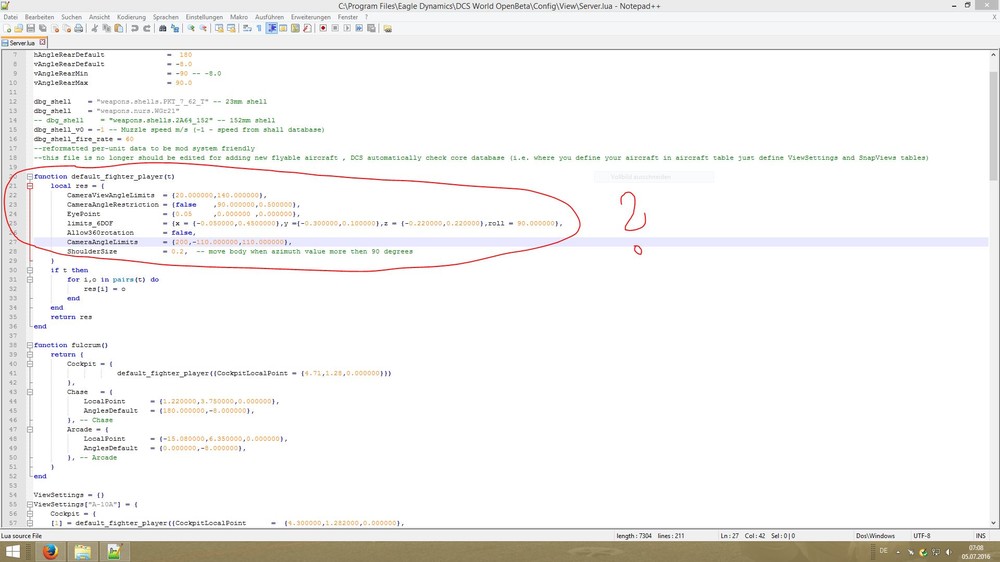The height and width of the screenshot is (562, 1000).
Task: Open the Datei menu
Action: click(11, 17)
